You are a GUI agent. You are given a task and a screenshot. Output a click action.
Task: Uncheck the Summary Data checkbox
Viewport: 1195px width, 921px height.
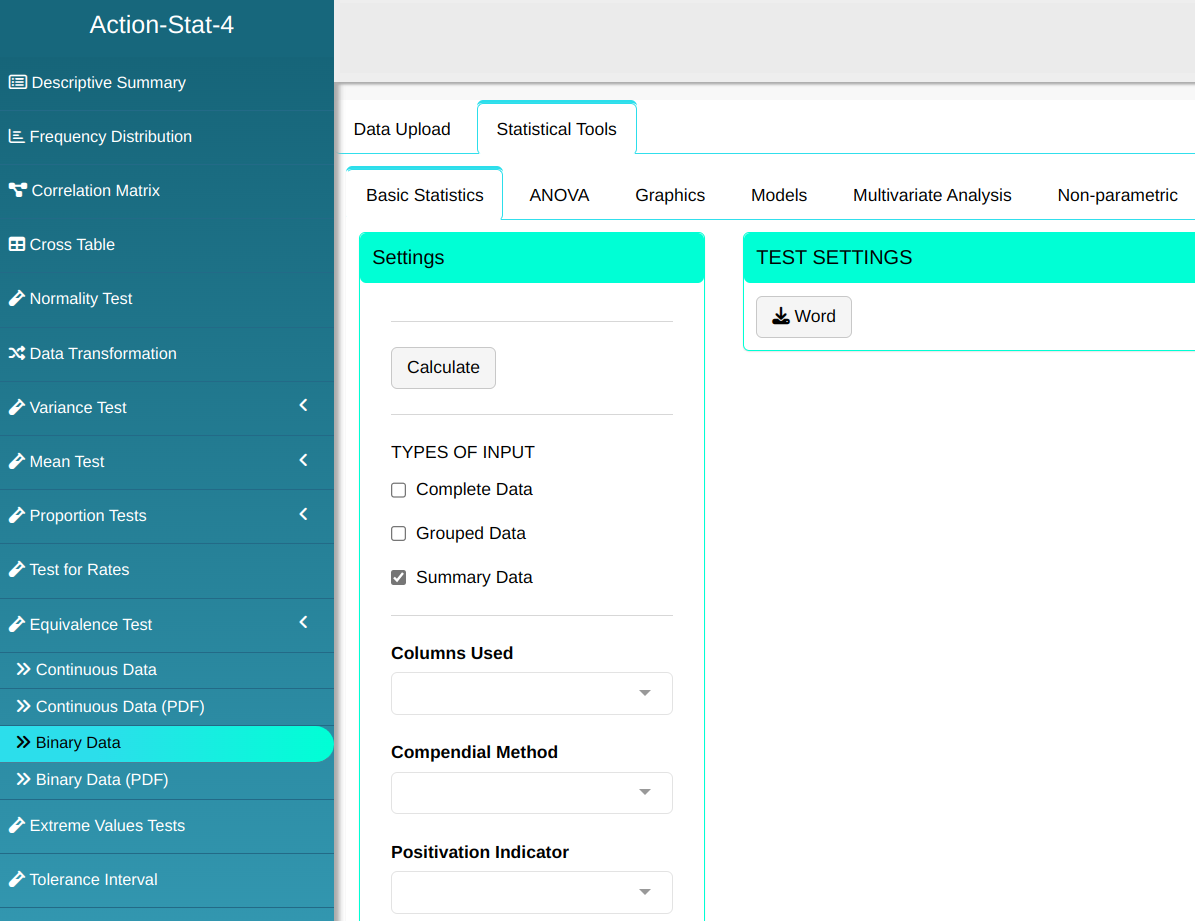coord(398,578)
